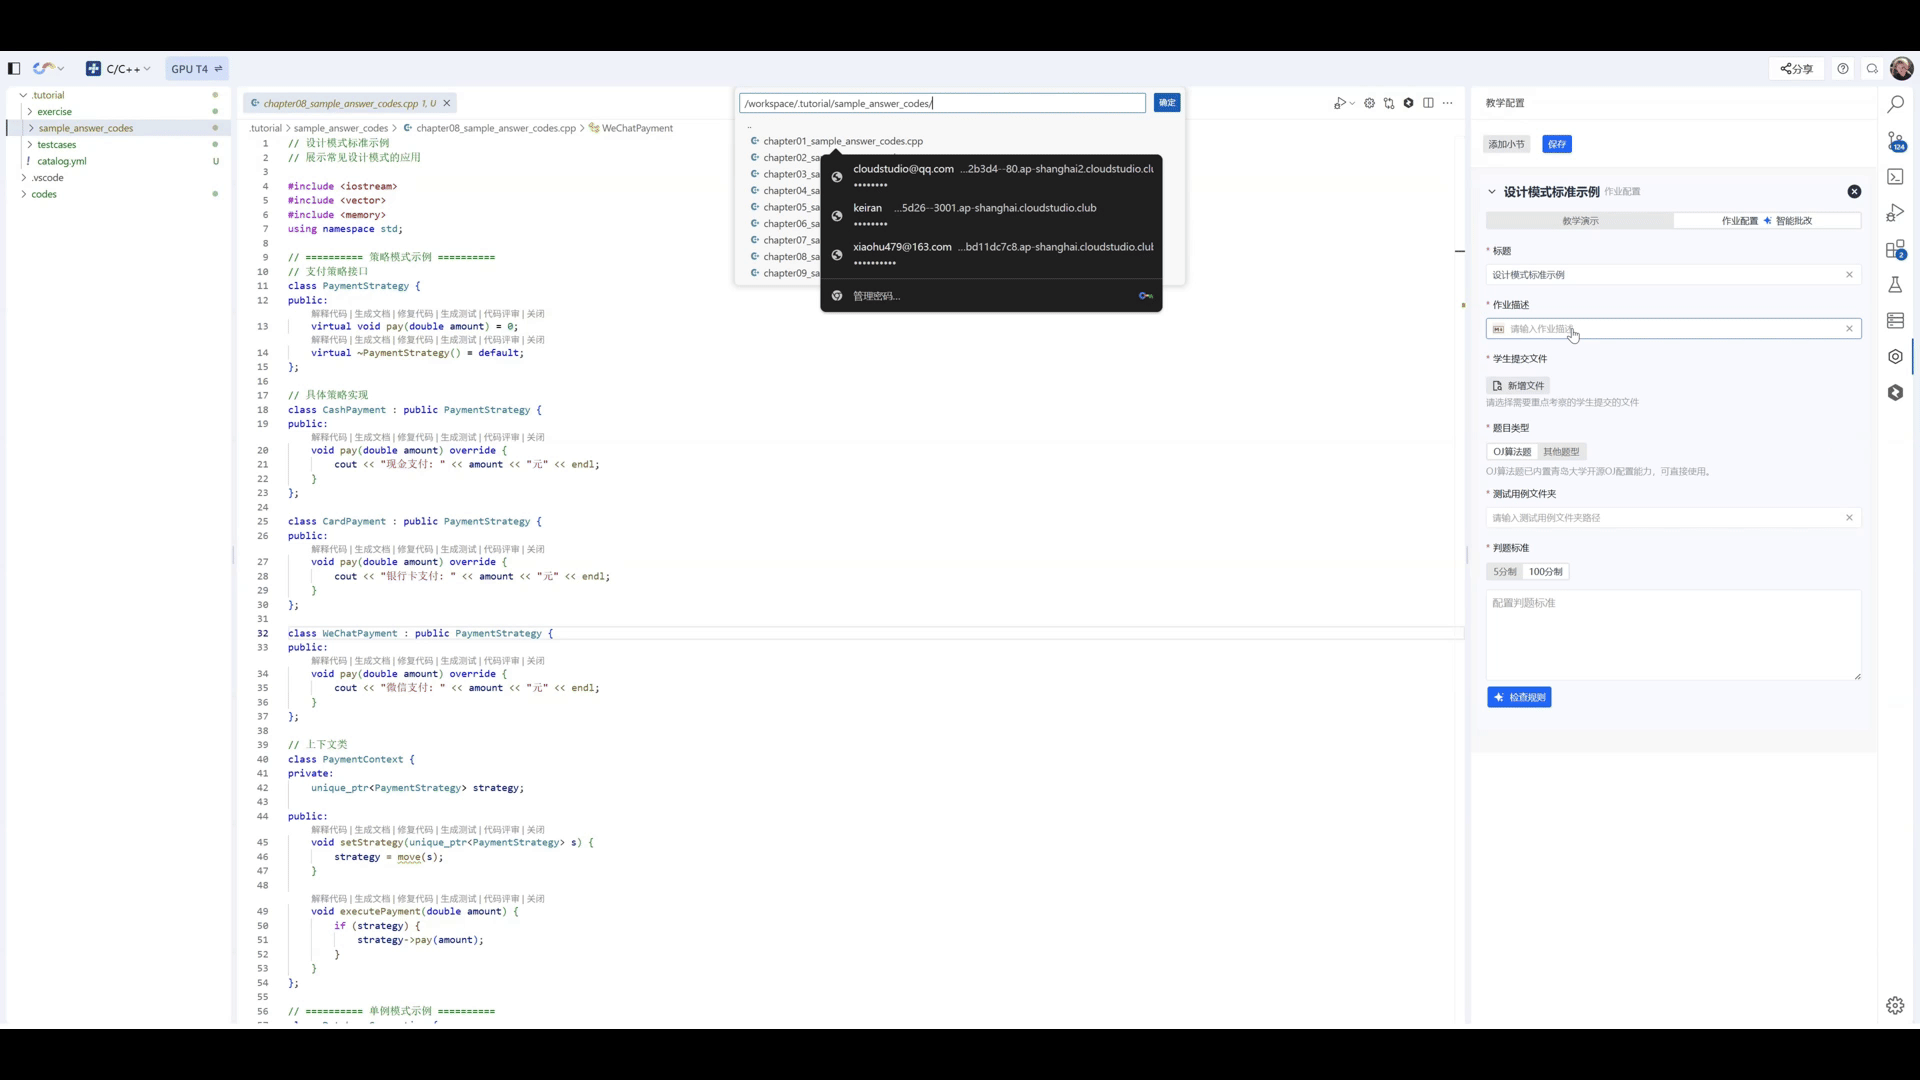The image size is (1920, 1080).
Task: Open the settings gear at bottom right
Action: click(x=1895, y=1006)
